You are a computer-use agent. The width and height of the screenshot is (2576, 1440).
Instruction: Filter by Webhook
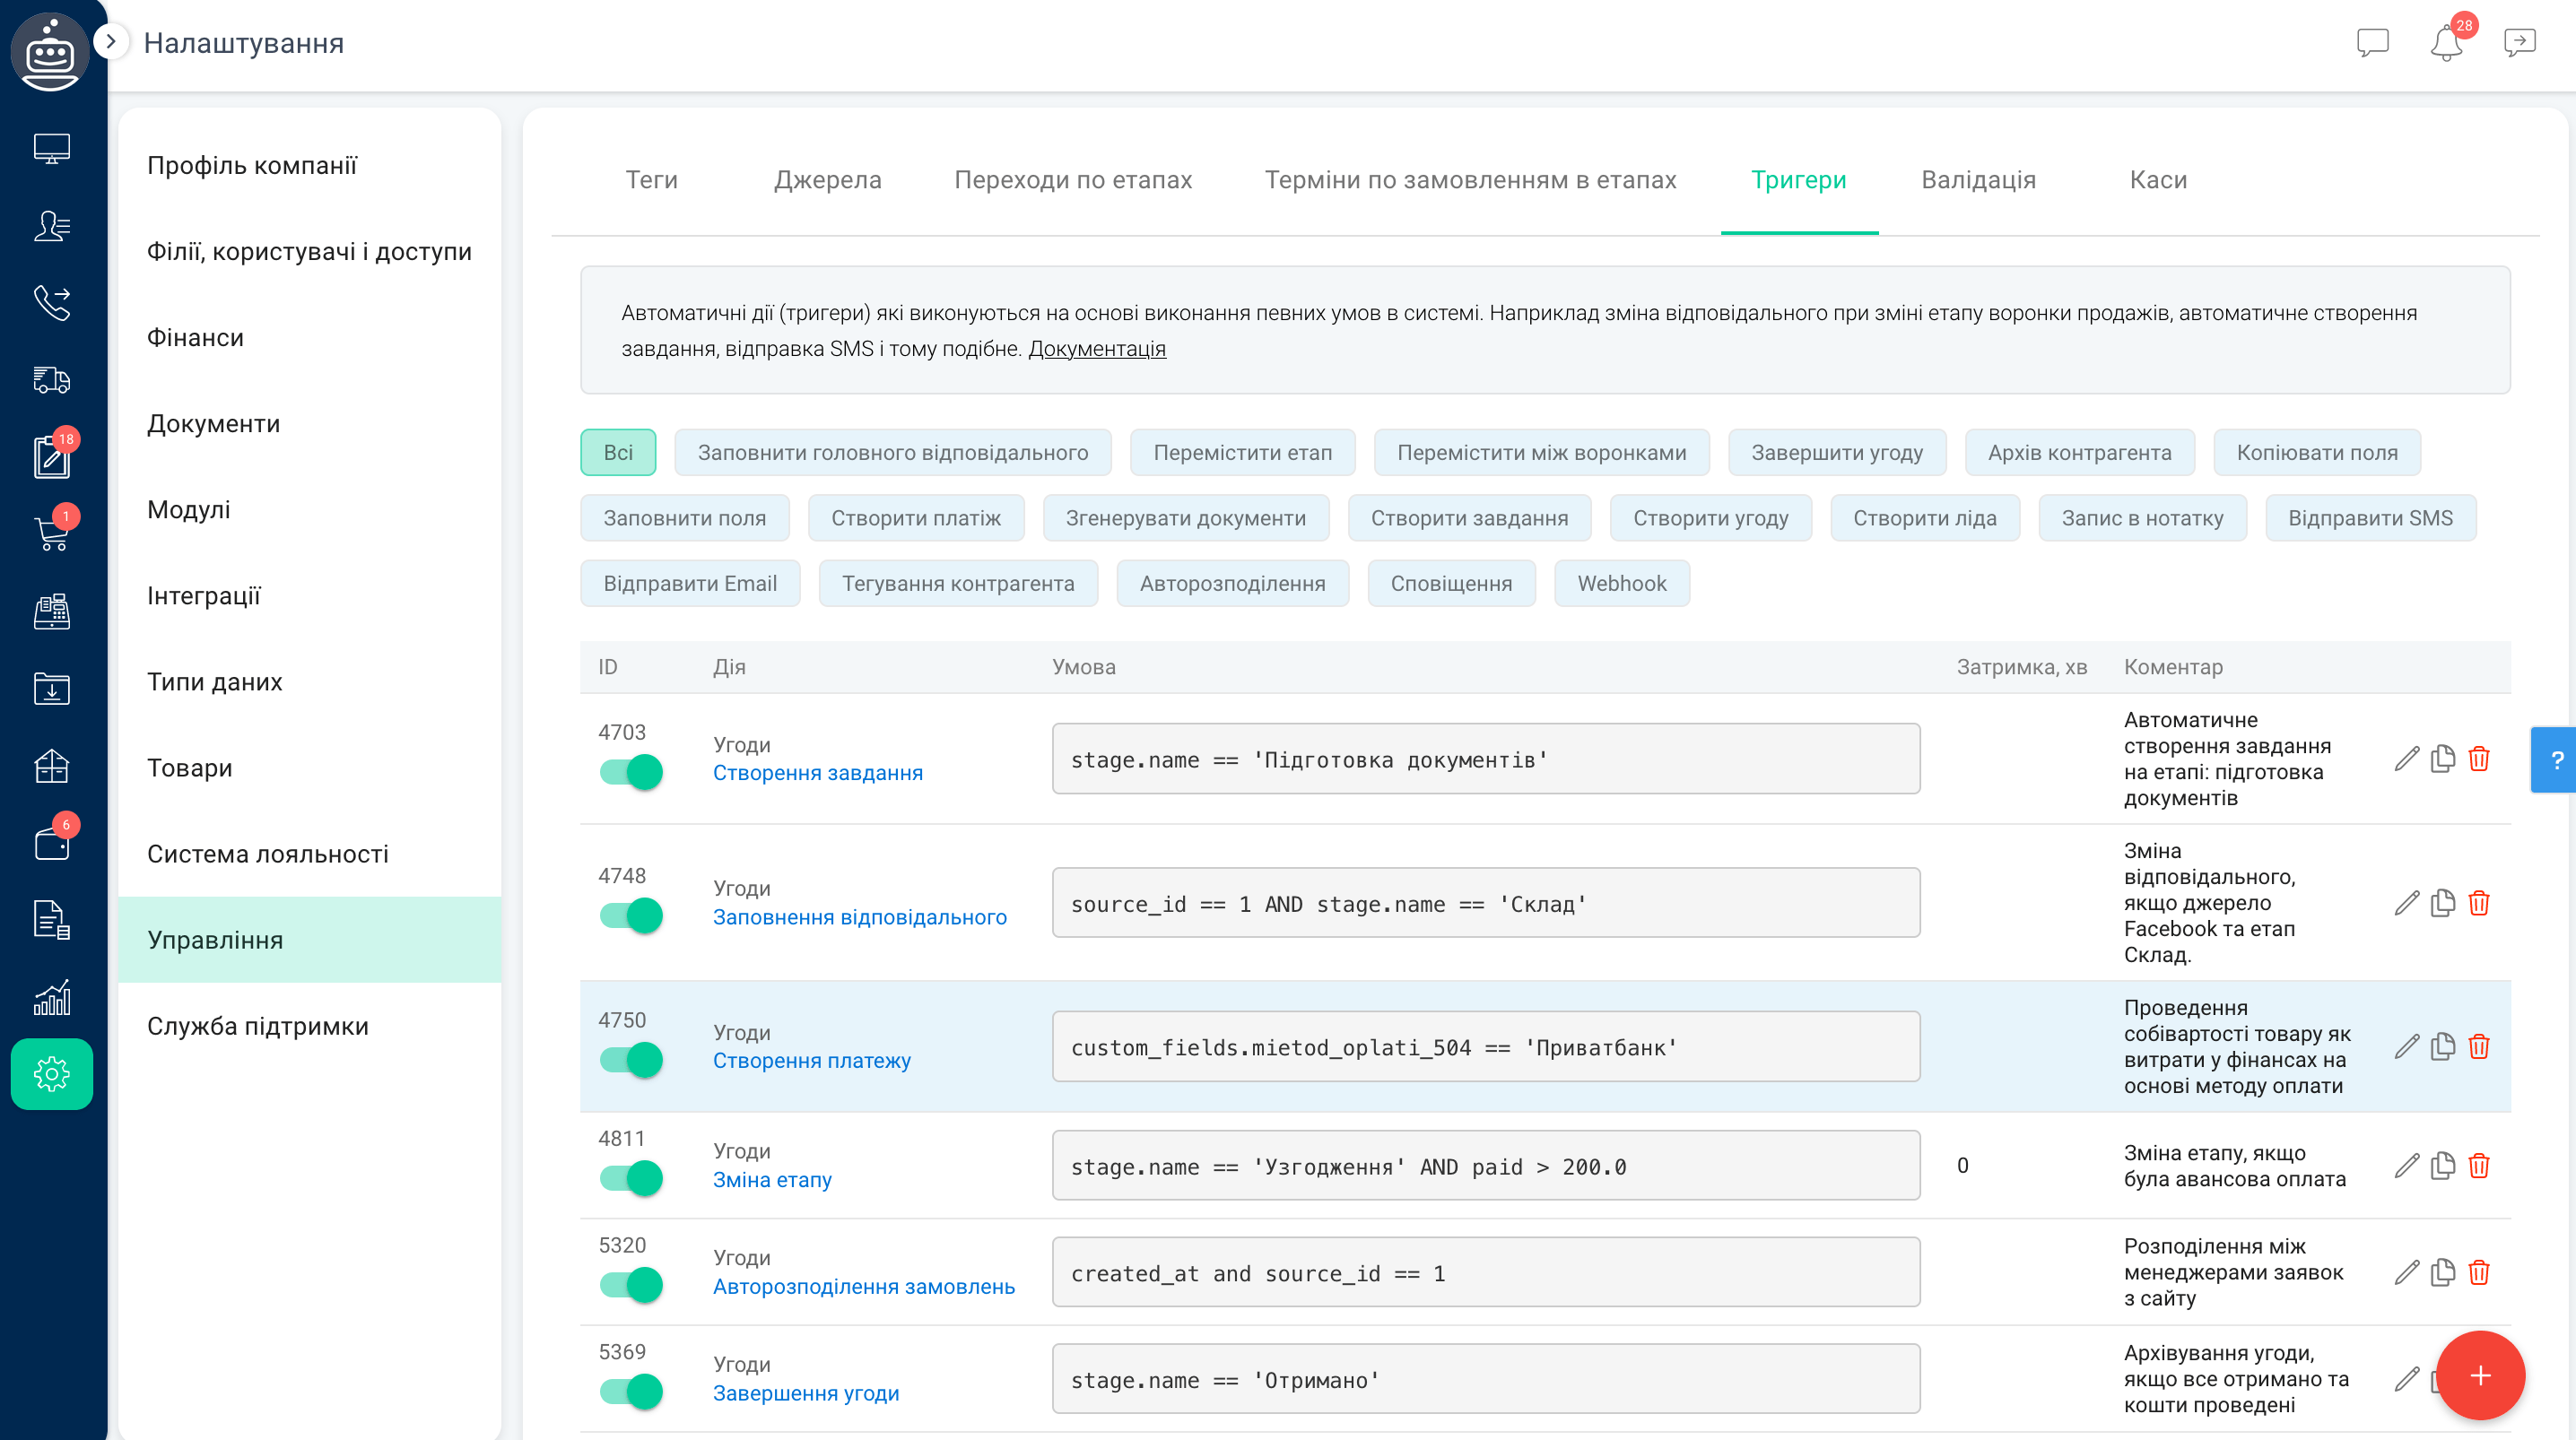click(1622, 584)
